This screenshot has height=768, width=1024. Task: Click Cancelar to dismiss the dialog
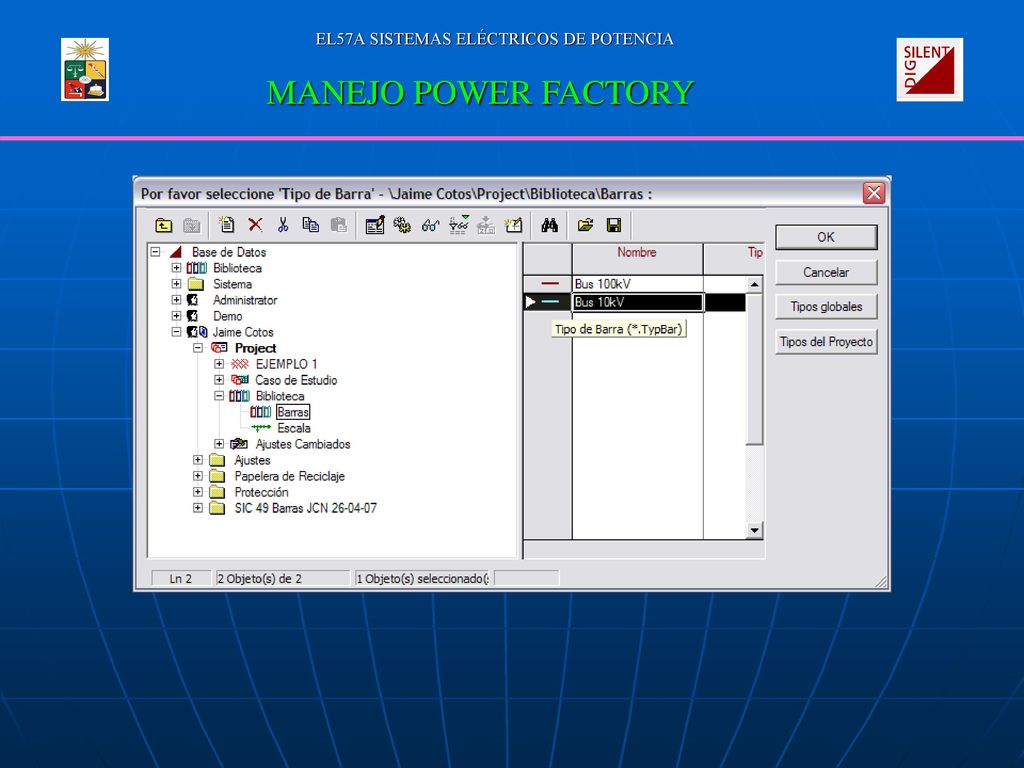[825, 272]
